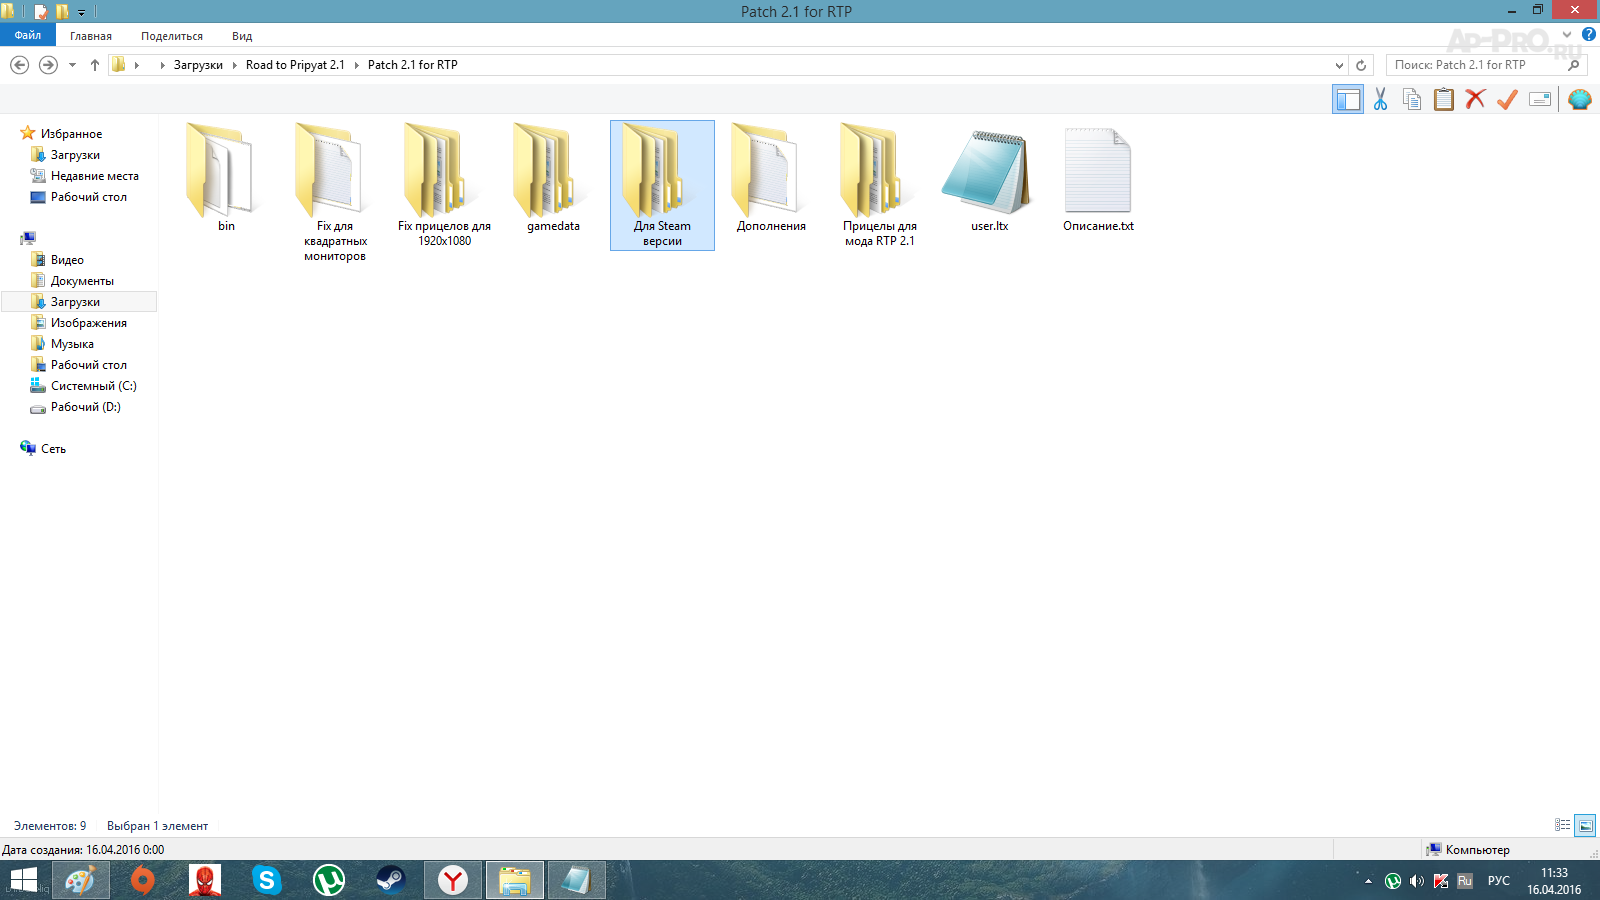The height and width of the screenshot is (900, 1600).
Task: Go back with the back arrow
Action: [19, 65]
